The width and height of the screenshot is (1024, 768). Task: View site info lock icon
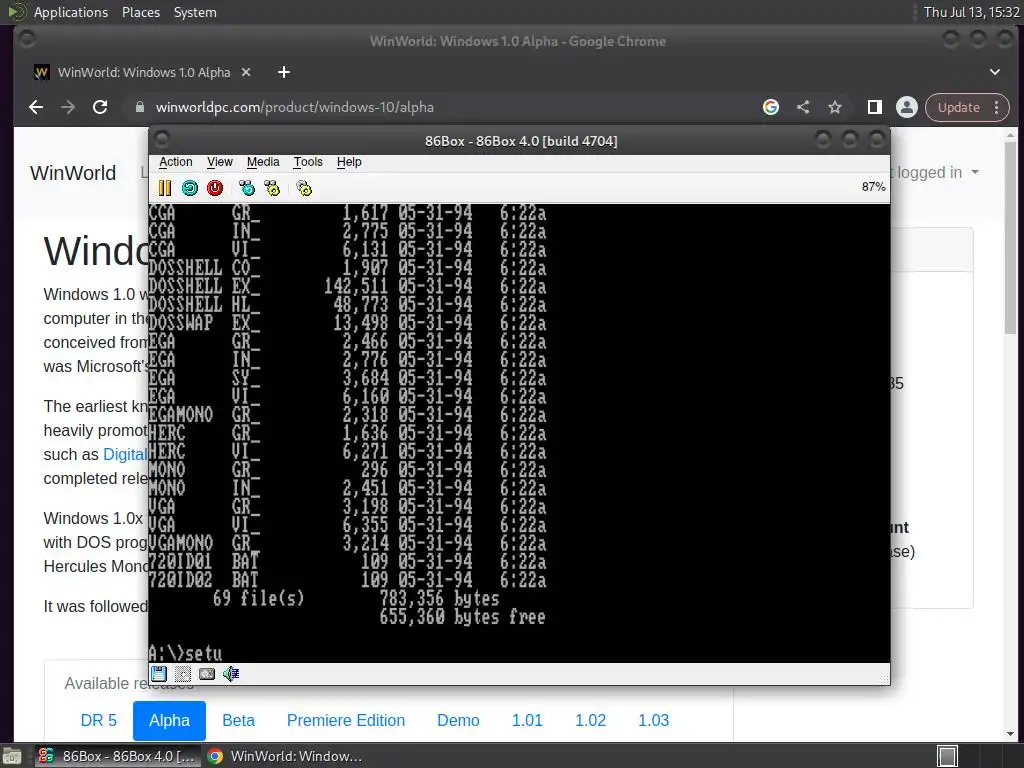tap(140, 107)
